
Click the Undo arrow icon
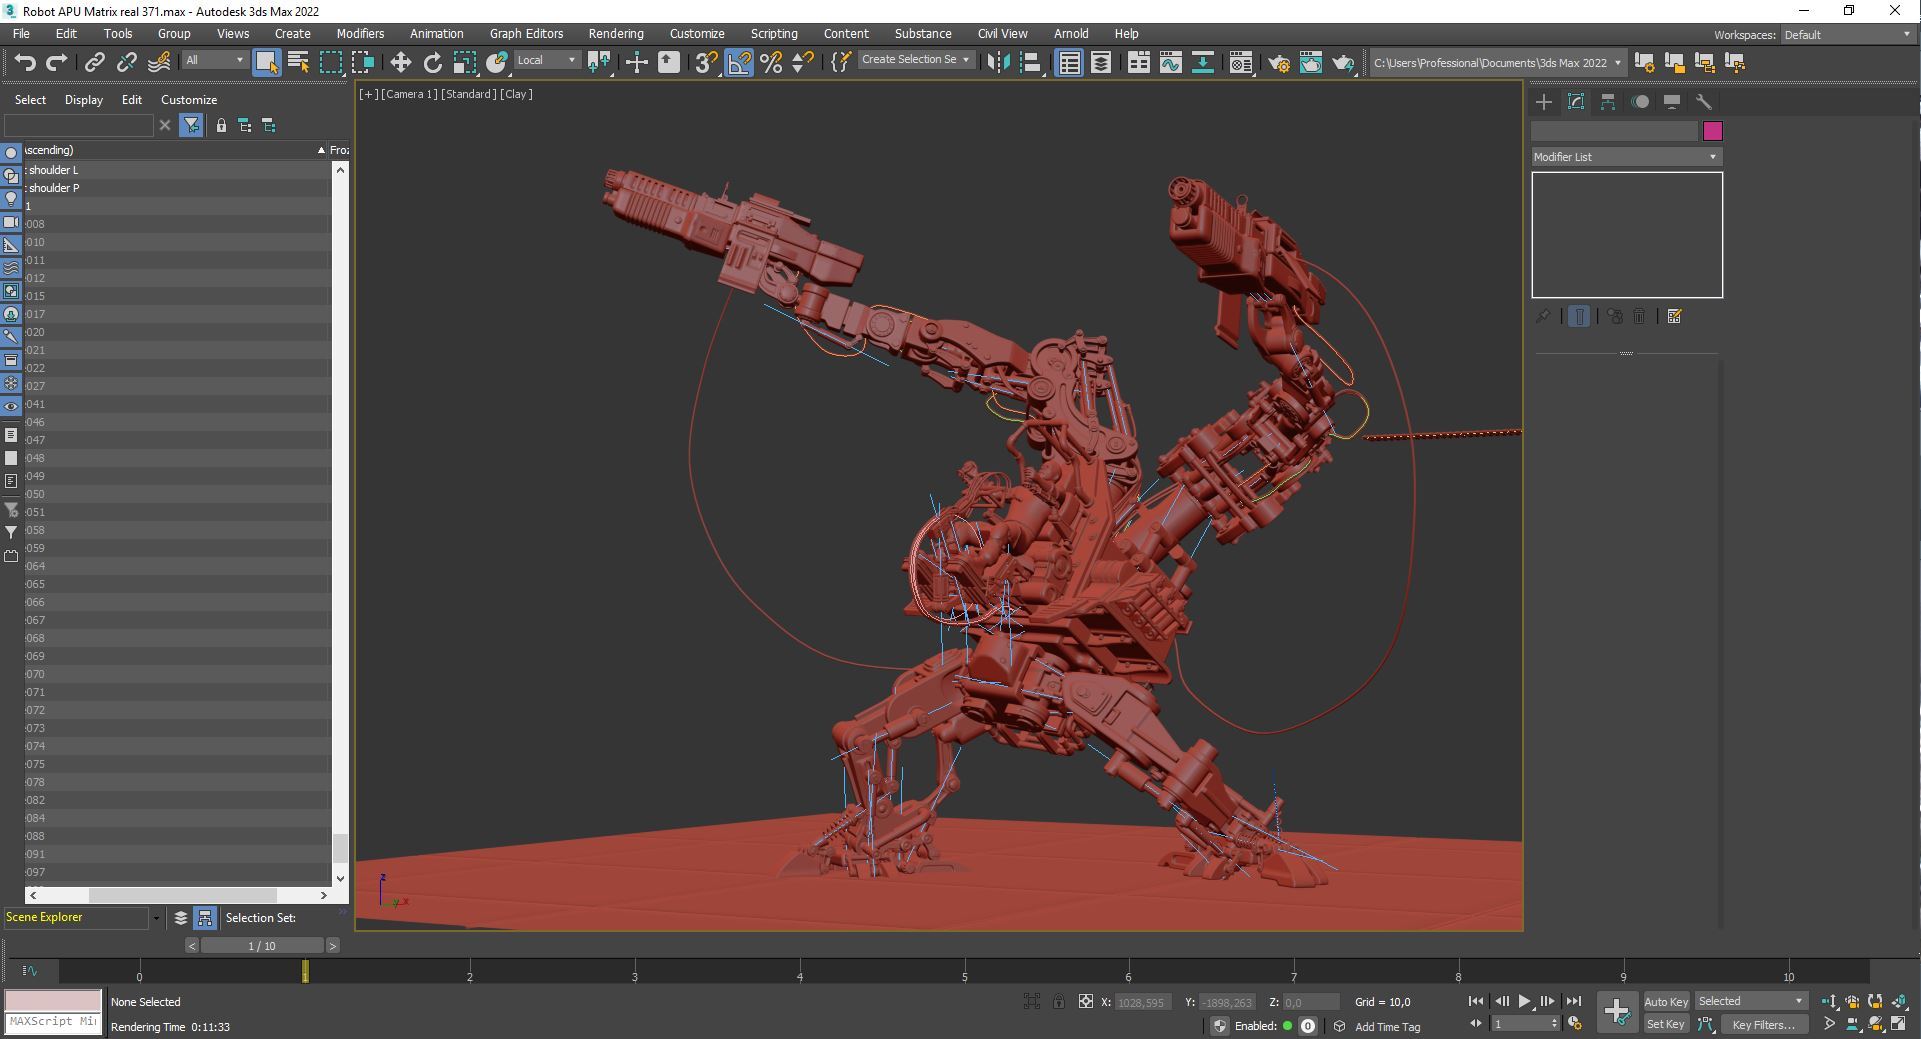pyautogui.click(x=25, y=62)
